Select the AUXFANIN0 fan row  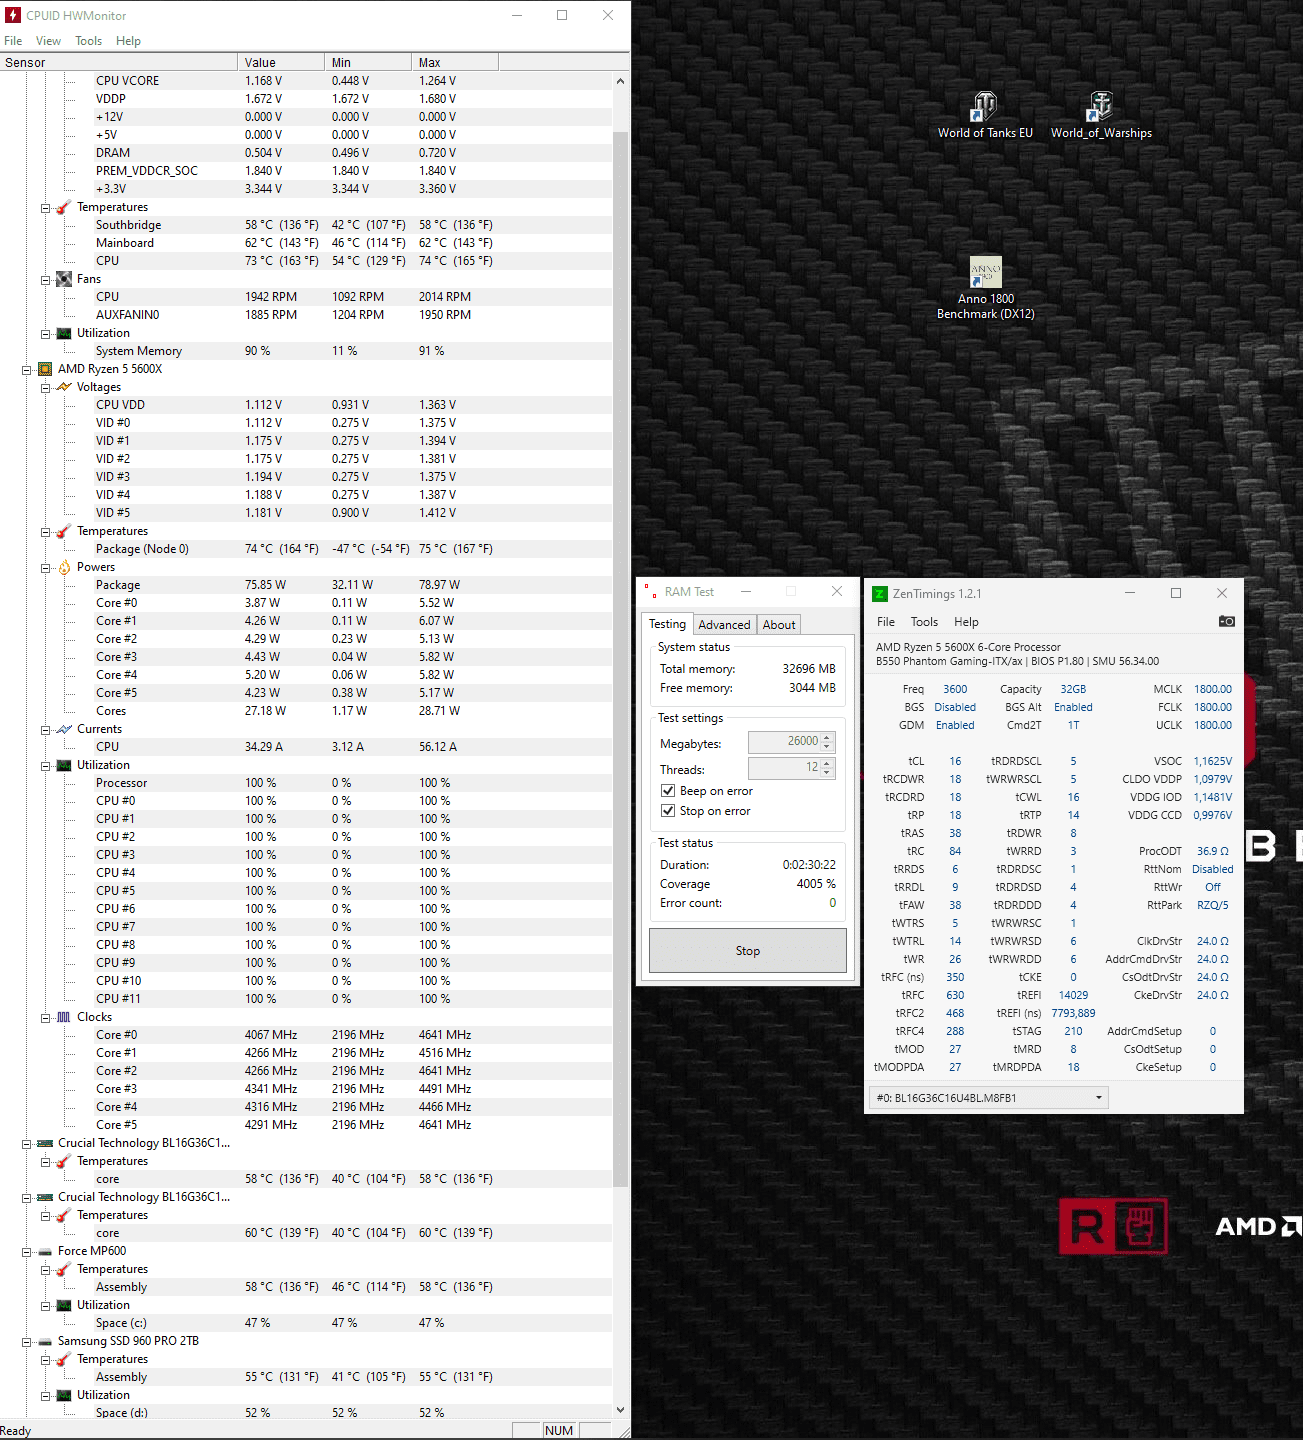coord(306,315)
